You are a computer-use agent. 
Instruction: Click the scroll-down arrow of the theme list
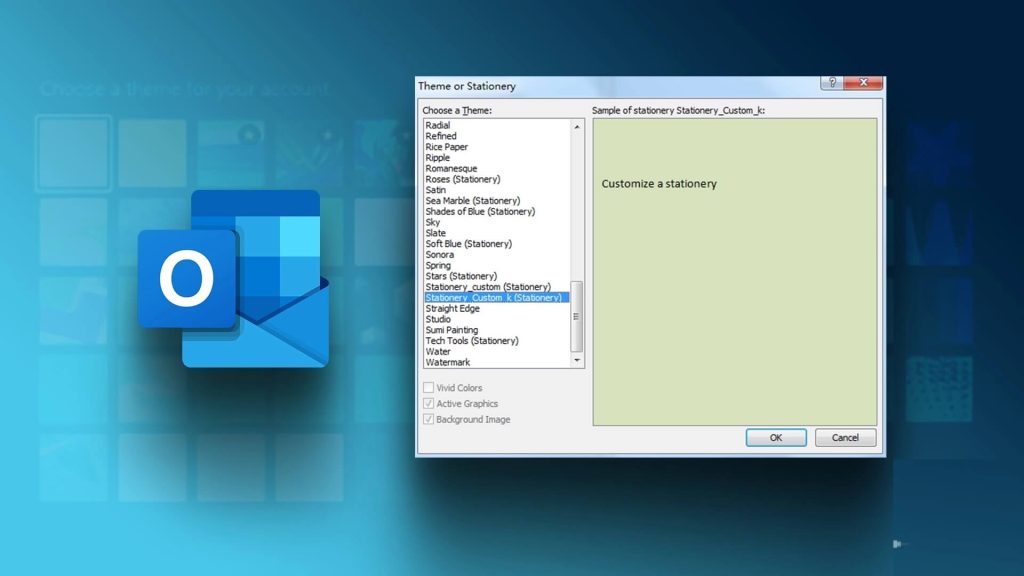[x=578, y=361]
